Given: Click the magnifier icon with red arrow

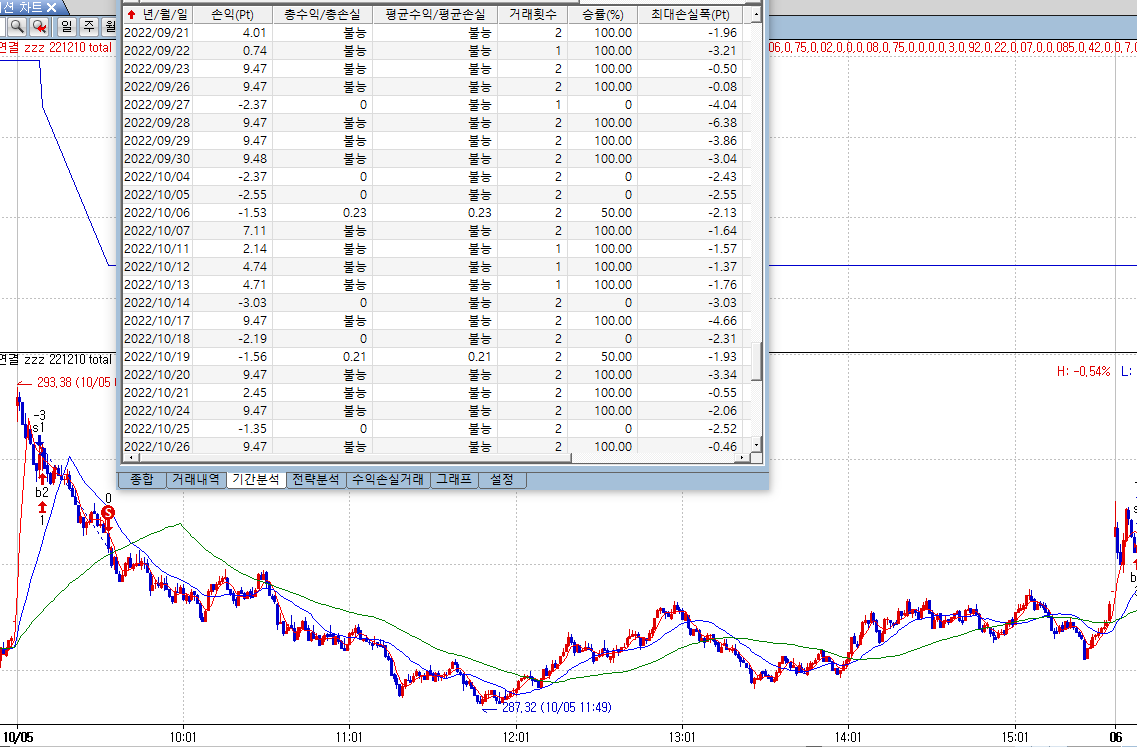Looking at the screenshot, I should pyautogui.click(x=39, y=26).
